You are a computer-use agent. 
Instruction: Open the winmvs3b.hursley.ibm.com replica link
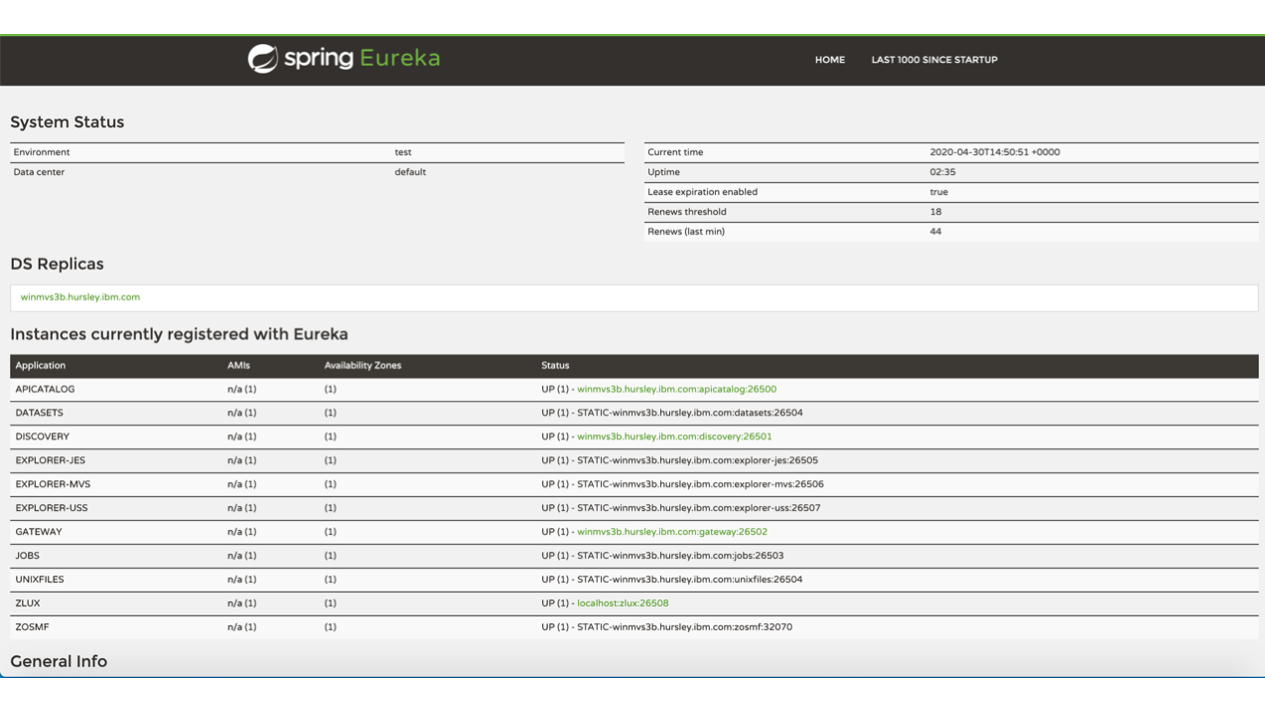[79, 297]
